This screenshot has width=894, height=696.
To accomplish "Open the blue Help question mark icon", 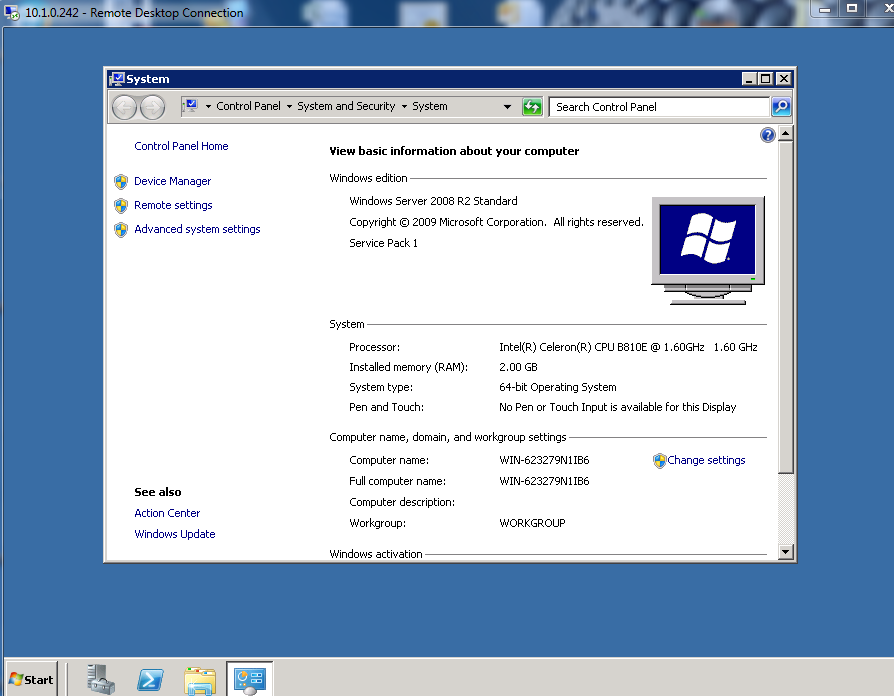I will coord(767,135).
